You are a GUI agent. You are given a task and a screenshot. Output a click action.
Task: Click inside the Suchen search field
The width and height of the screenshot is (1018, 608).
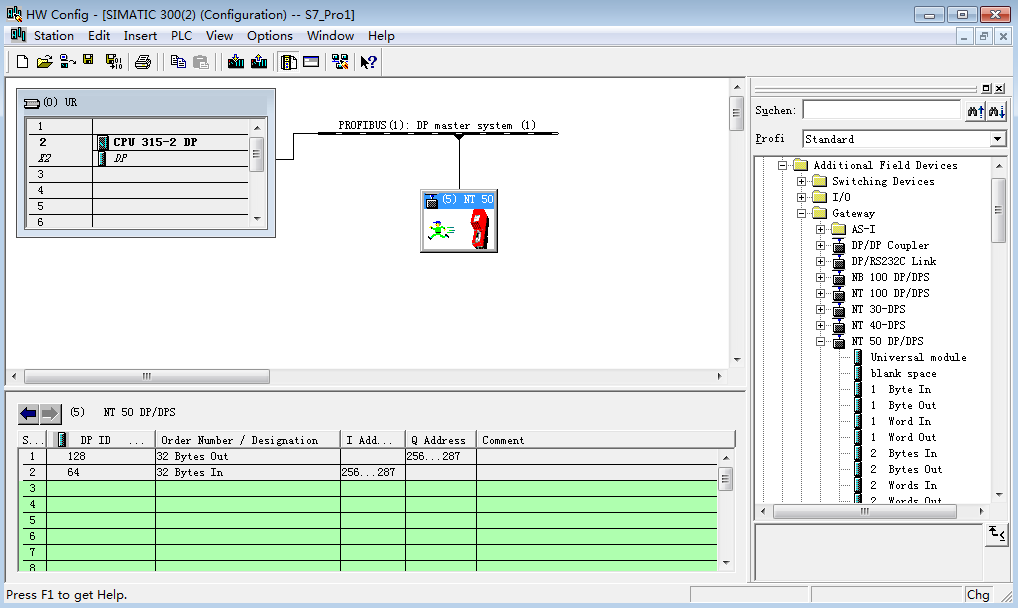click(x=880, y=109)
